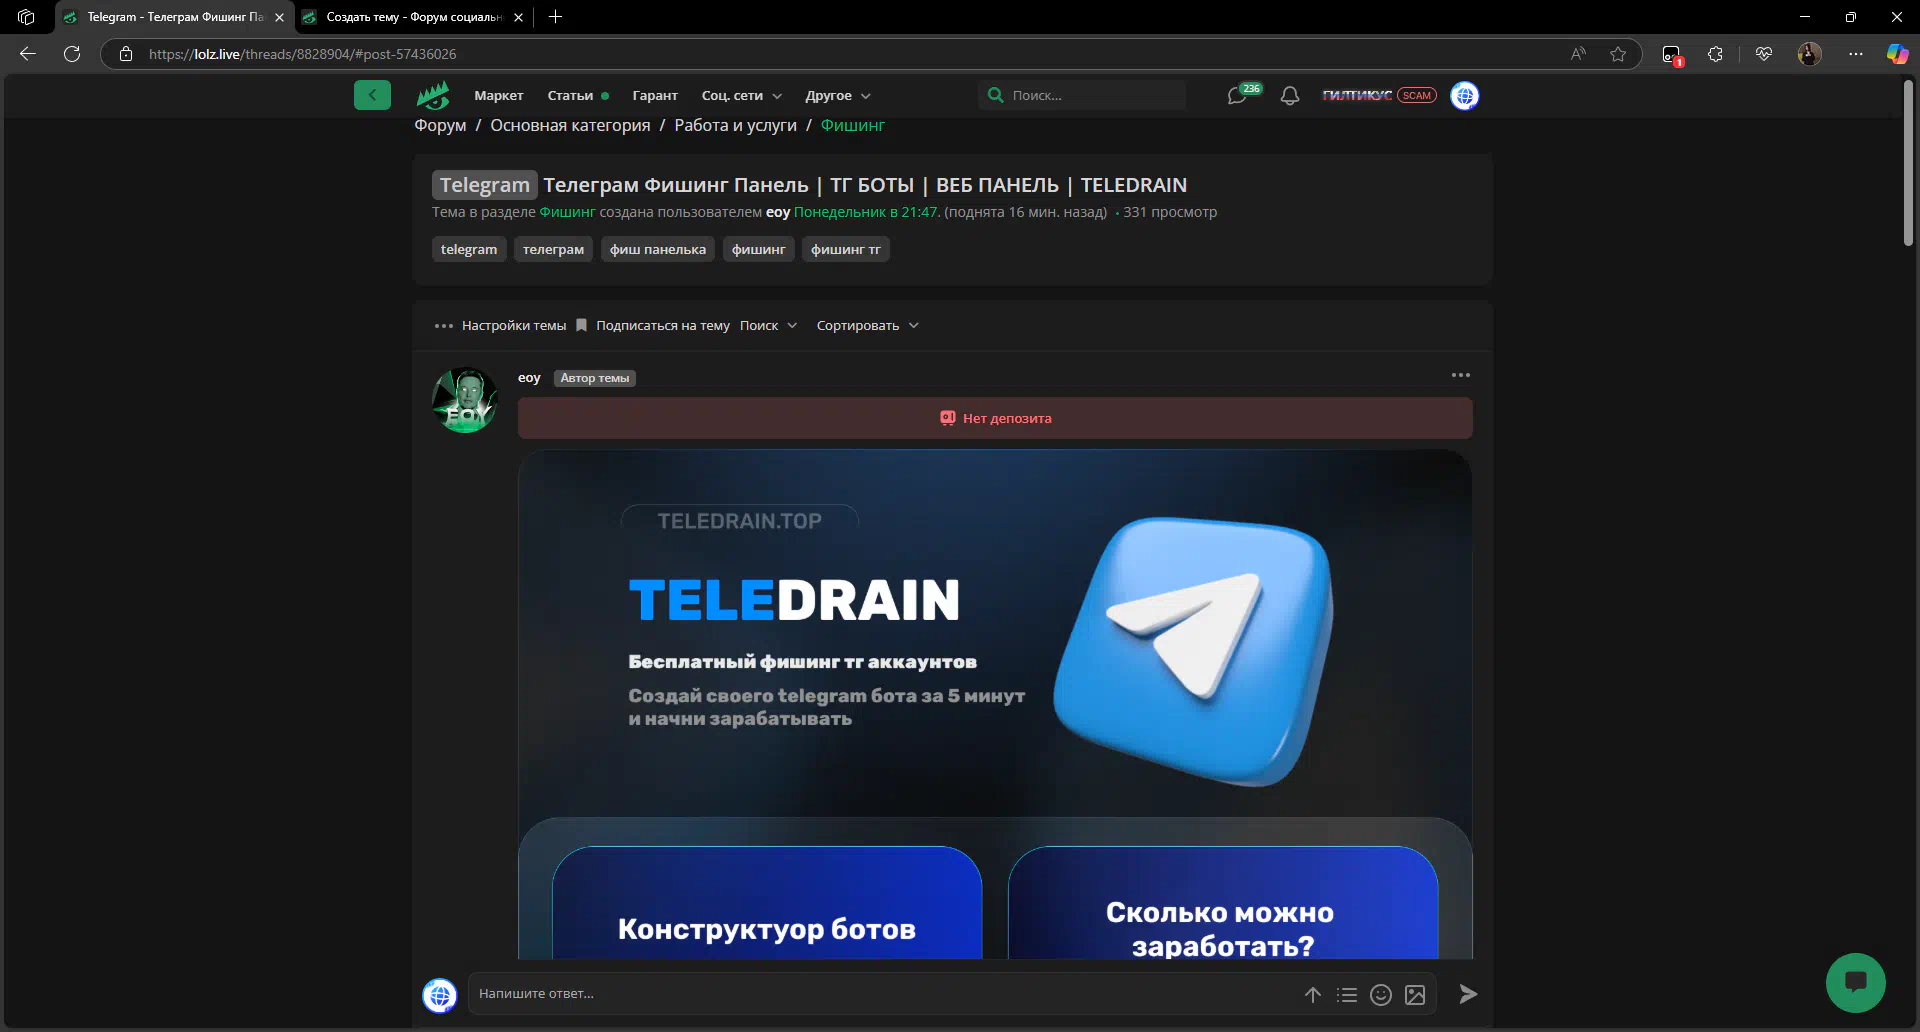Open post options three-dot menu

[x=1461, y=375]
